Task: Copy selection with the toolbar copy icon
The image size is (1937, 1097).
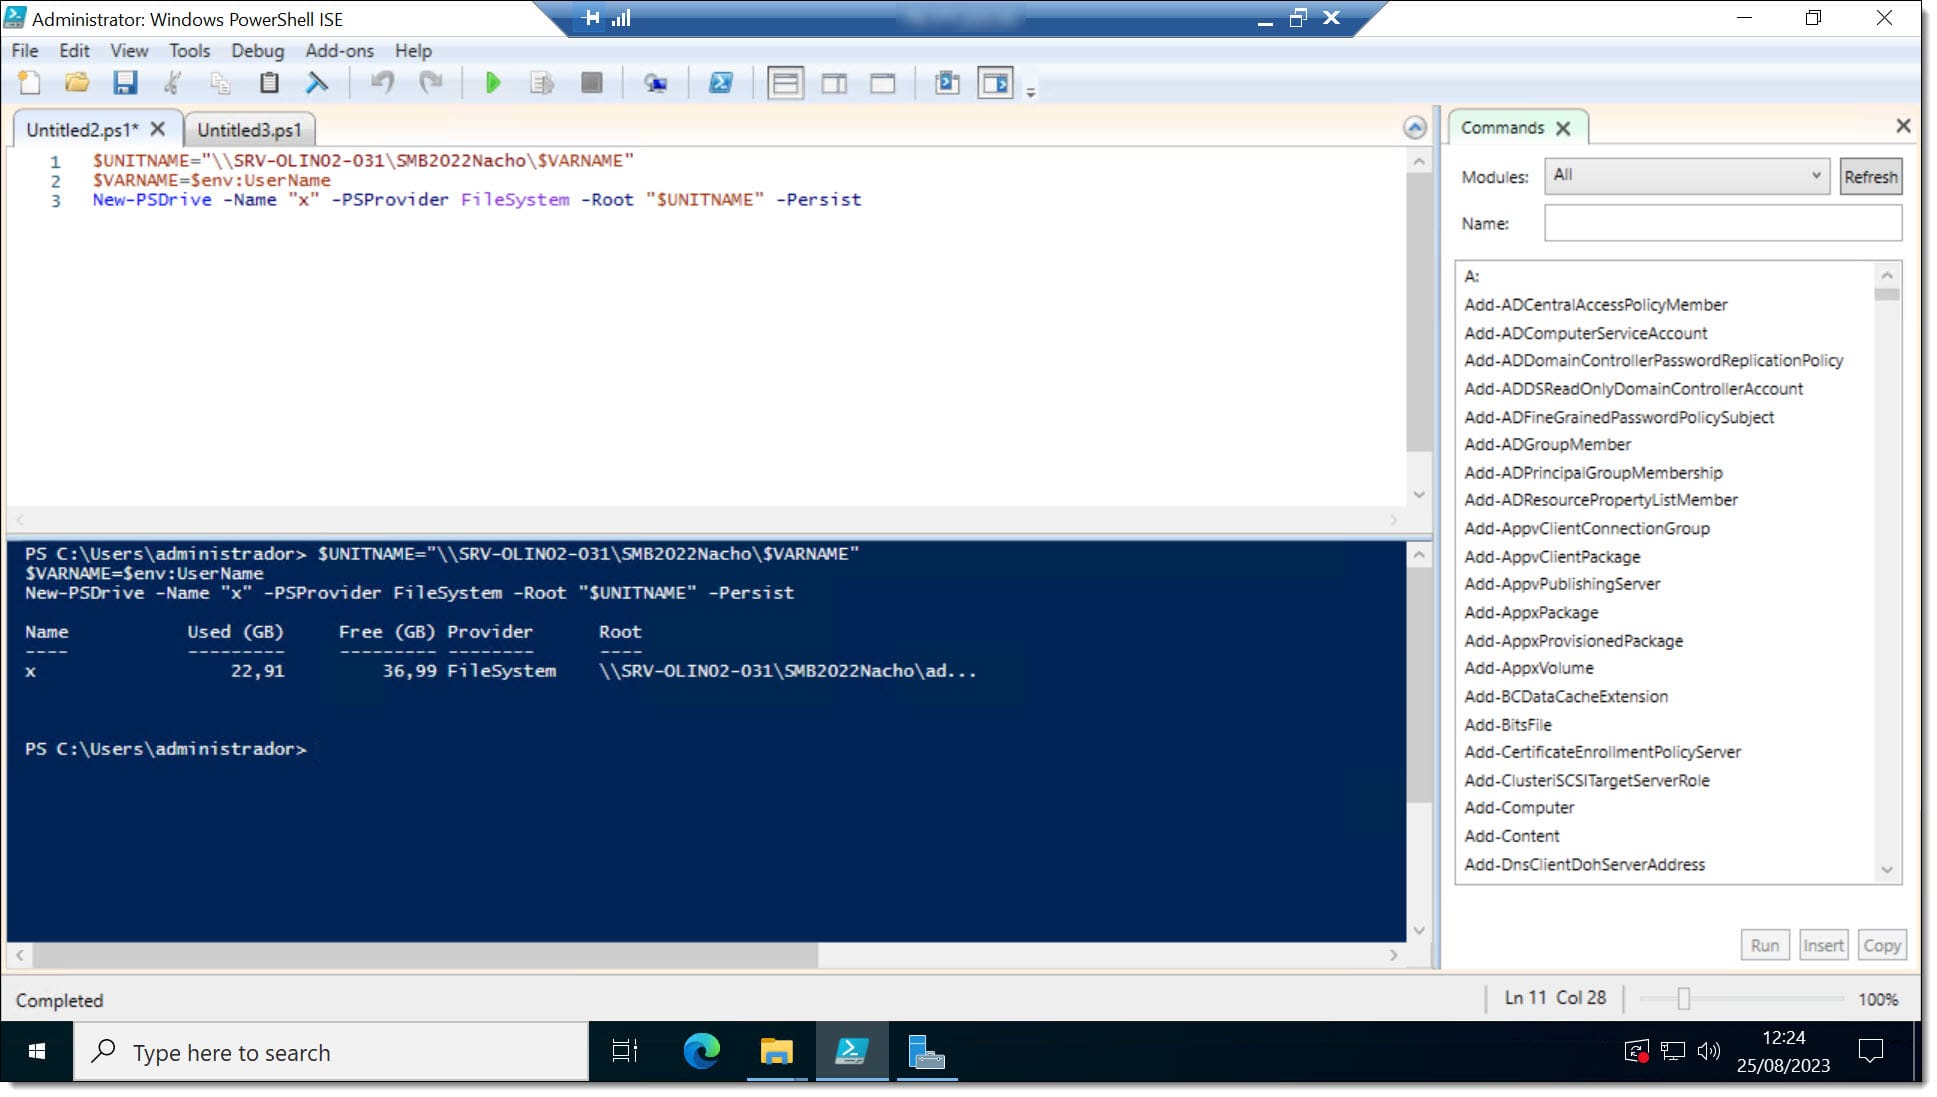Action: tap(220, 83)
